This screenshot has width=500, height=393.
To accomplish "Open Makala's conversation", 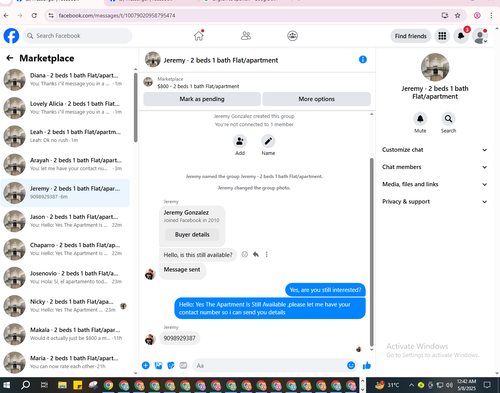I will tap(65, 334).
